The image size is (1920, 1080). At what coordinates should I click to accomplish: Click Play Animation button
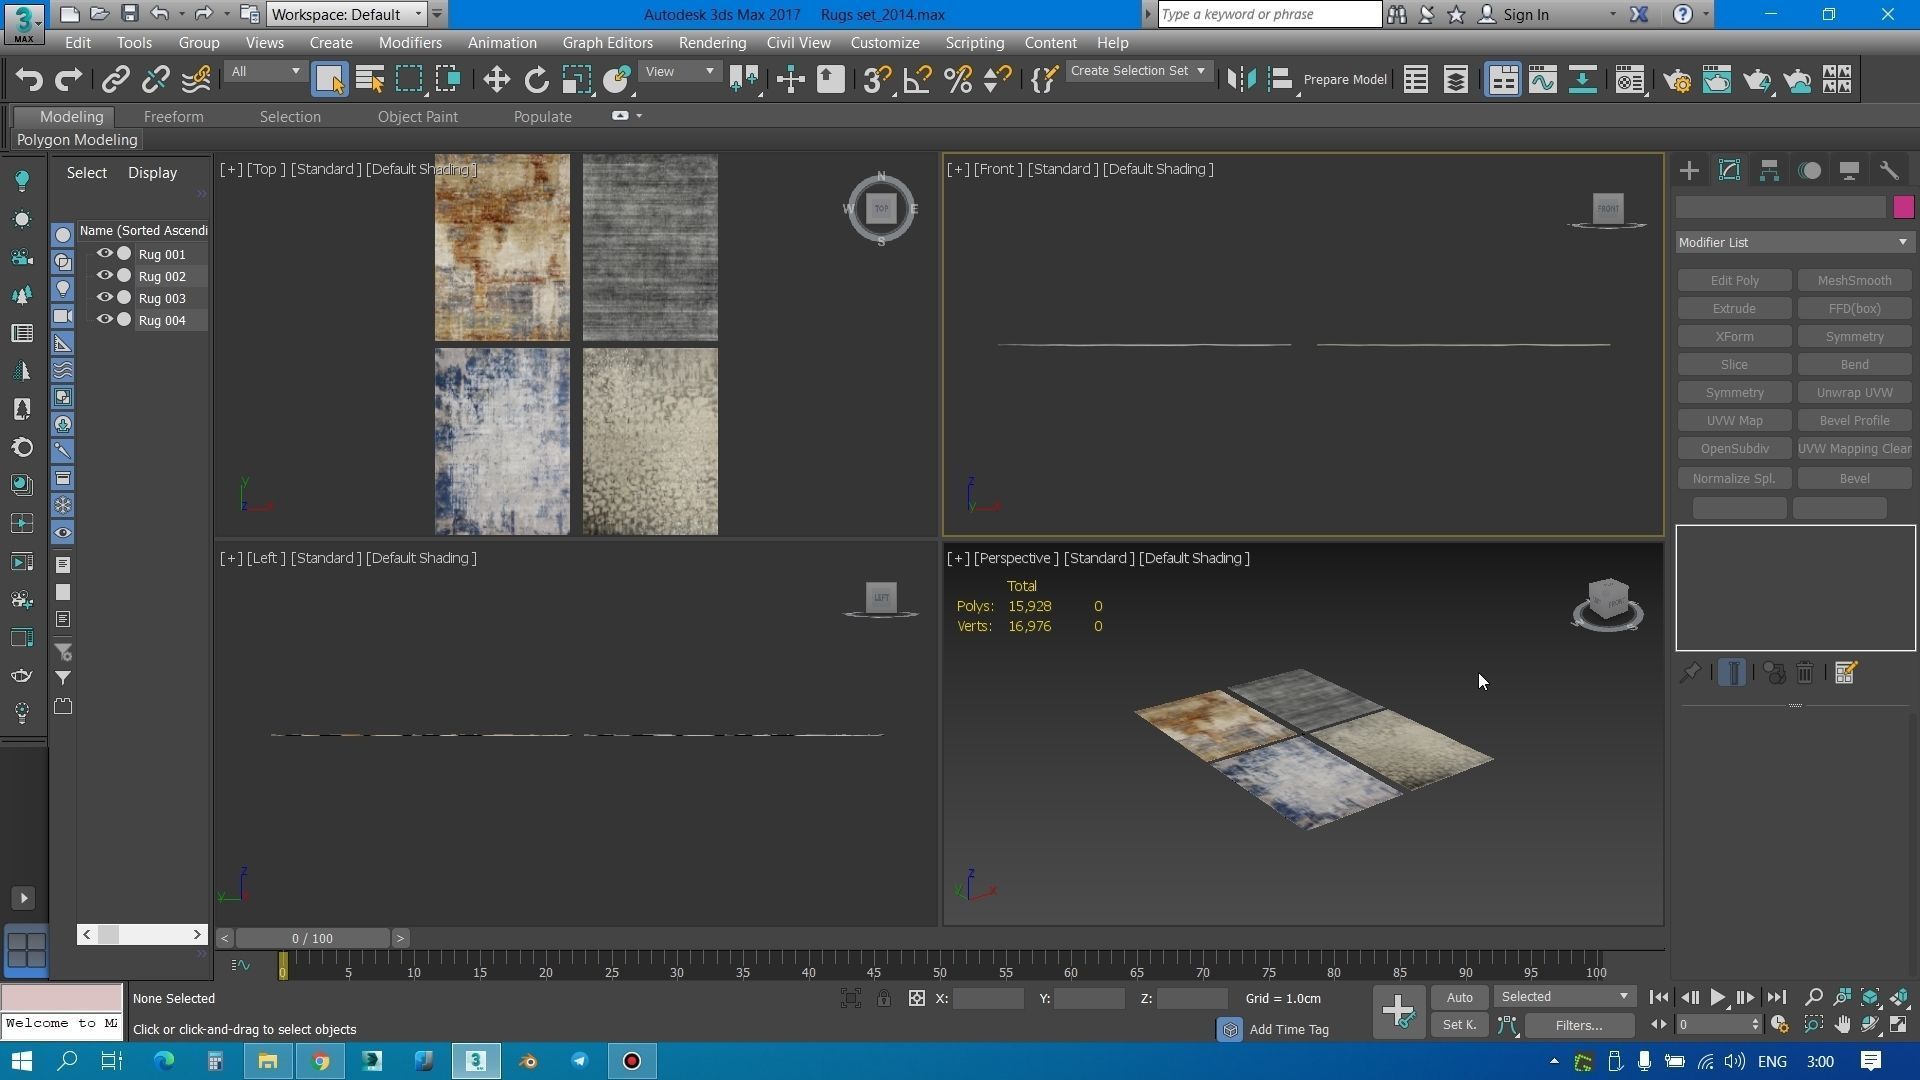pyautogui.click(x=1717, y=998)
